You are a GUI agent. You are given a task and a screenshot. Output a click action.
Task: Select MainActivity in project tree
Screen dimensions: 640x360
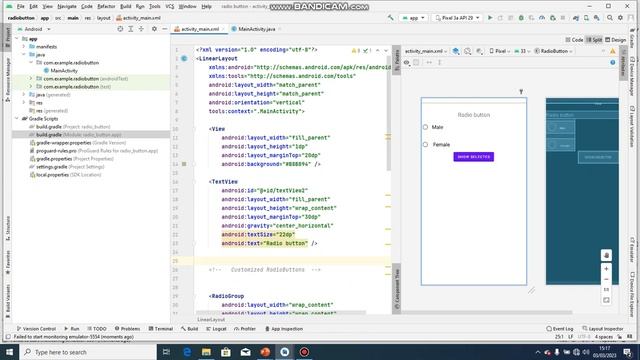pos(60,71)
